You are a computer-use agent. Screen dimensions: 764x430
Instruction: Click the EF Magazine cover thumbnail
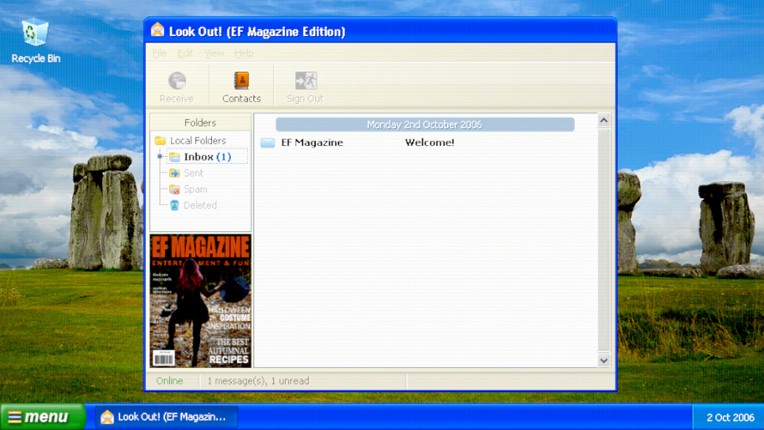(x=200, y=300)
